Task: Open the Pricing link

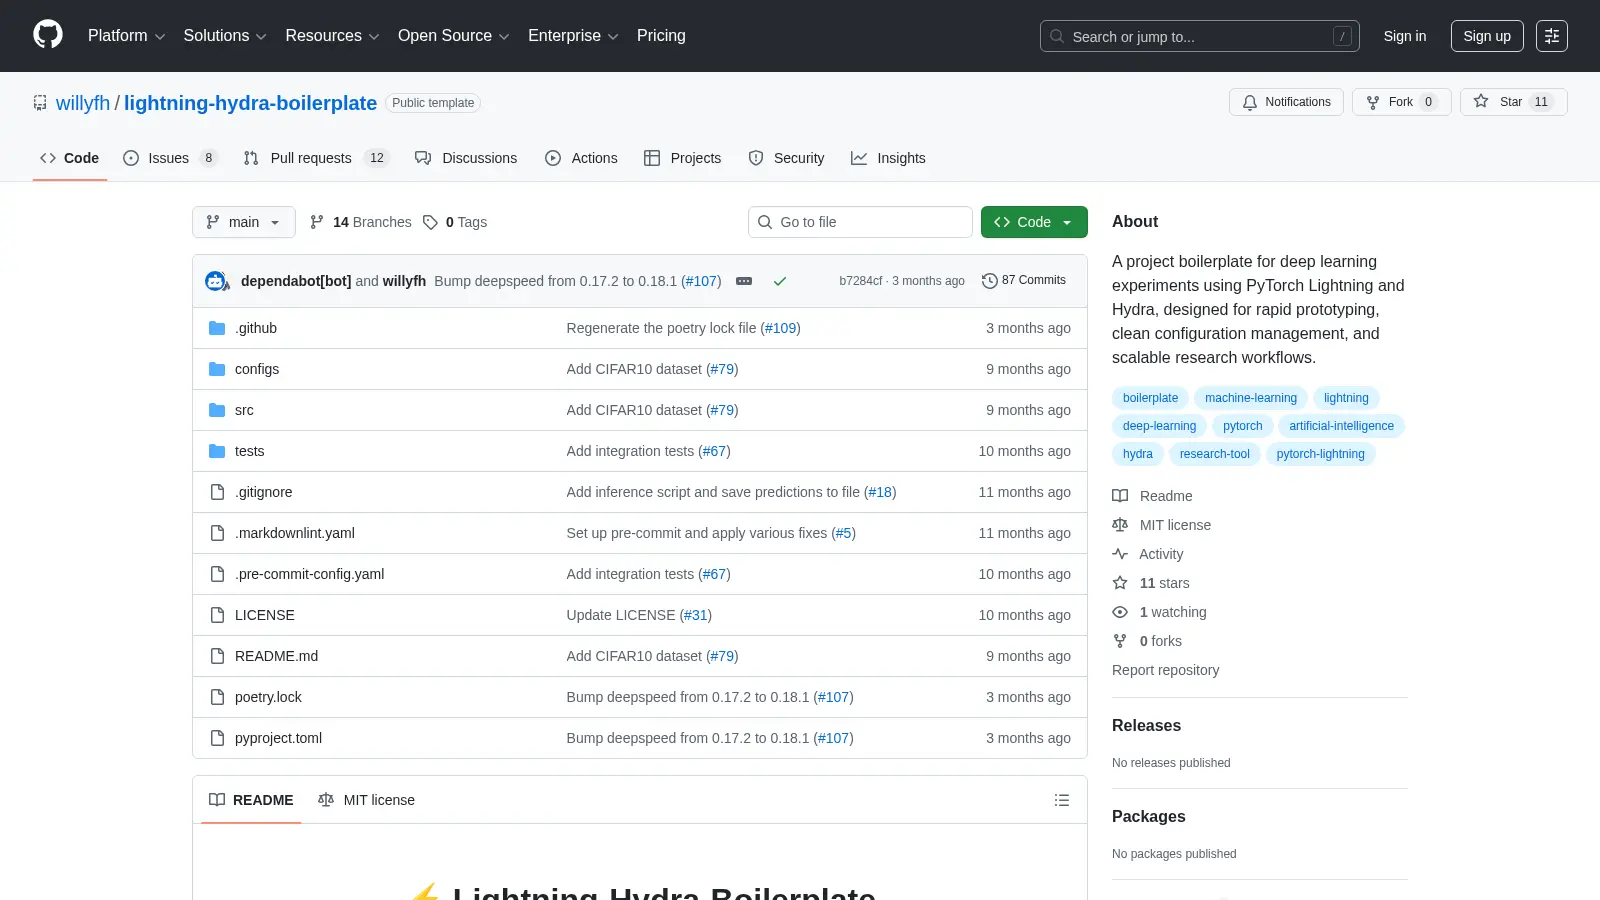Action: (x=661, y=36)
